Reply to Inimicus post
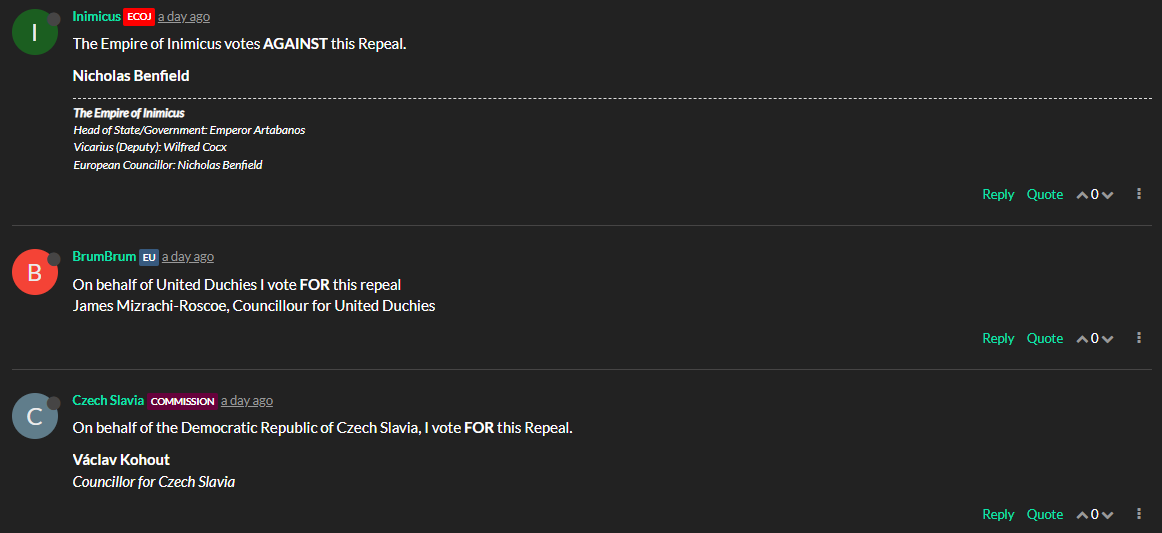Screen dimensions: 1162x533 point(998,194)
